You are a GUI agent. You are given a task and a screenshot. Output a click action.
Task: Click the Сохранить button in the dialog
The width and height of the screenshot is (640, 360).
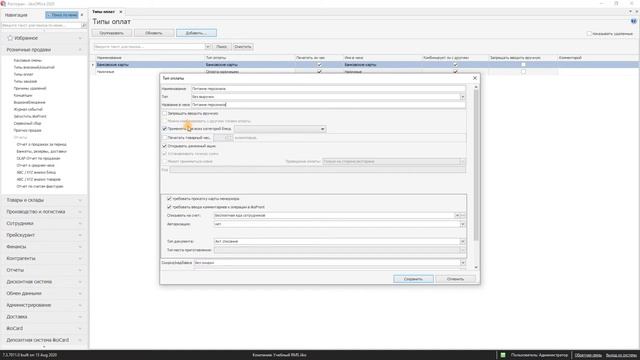pos(413,279)
